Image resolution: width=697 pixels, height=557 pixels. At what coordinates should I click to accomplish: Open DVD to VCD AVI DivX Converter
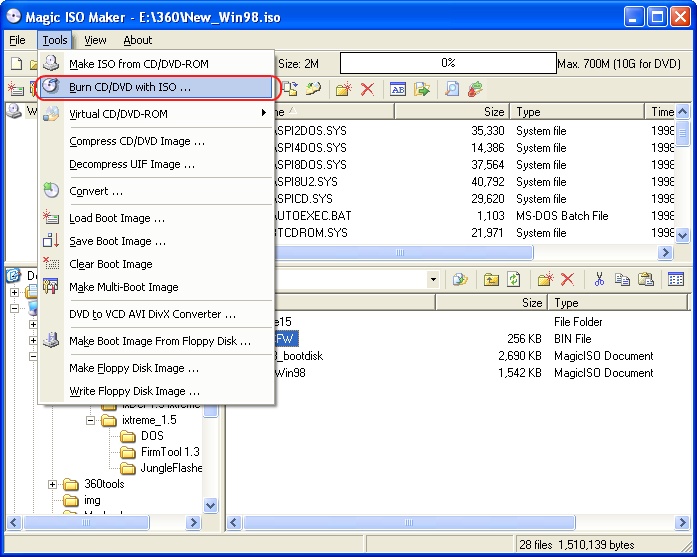coord(156,314)
